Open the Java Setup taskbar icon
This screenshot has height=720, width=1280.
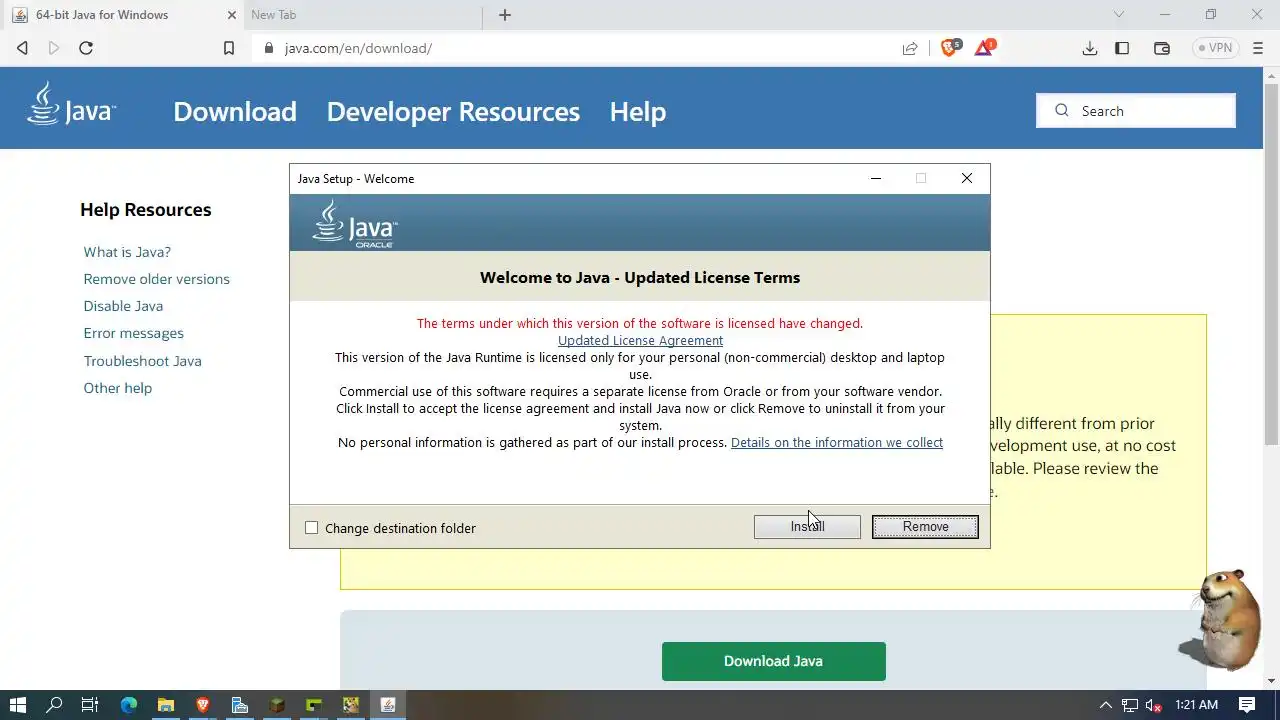point(388,705)
